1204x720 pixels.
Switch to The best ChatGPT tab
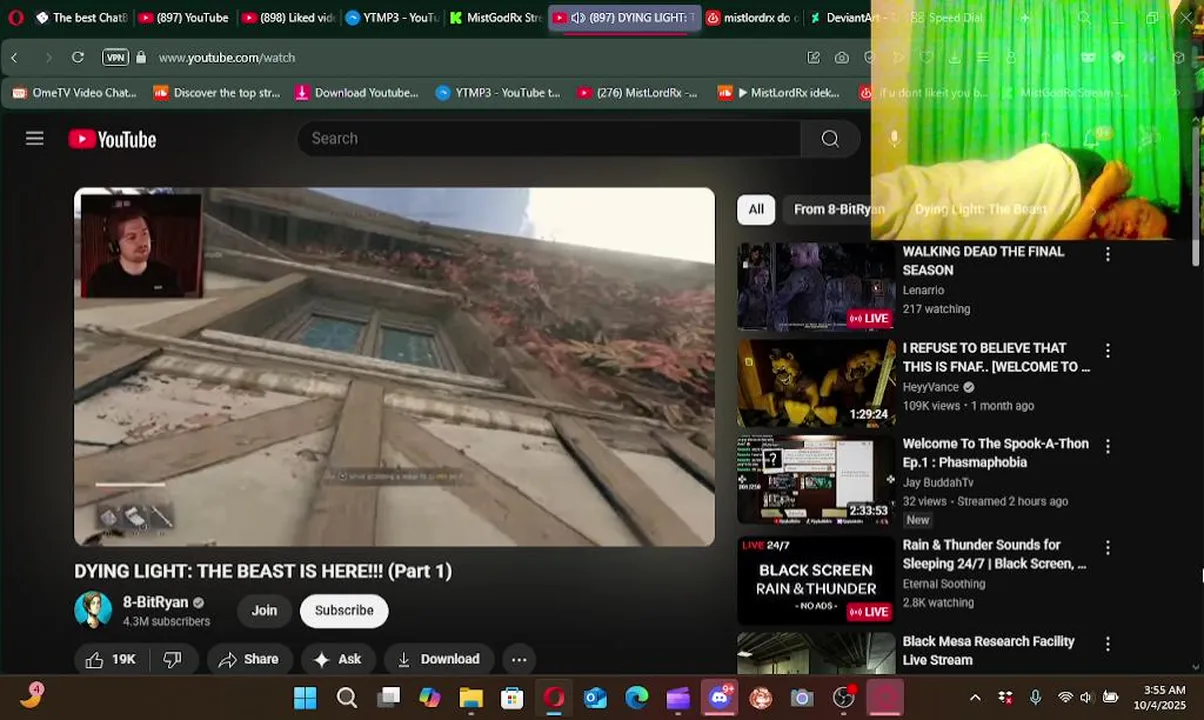80,18
